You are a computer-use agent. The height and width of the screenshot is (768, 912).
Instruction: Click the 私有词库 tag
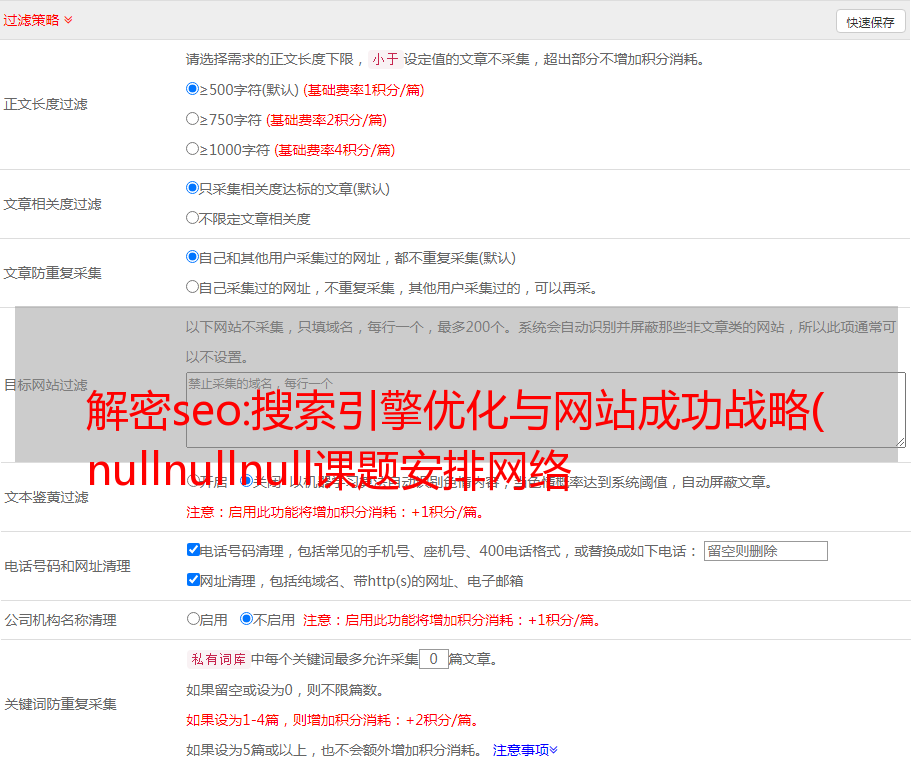coord(217,659)
